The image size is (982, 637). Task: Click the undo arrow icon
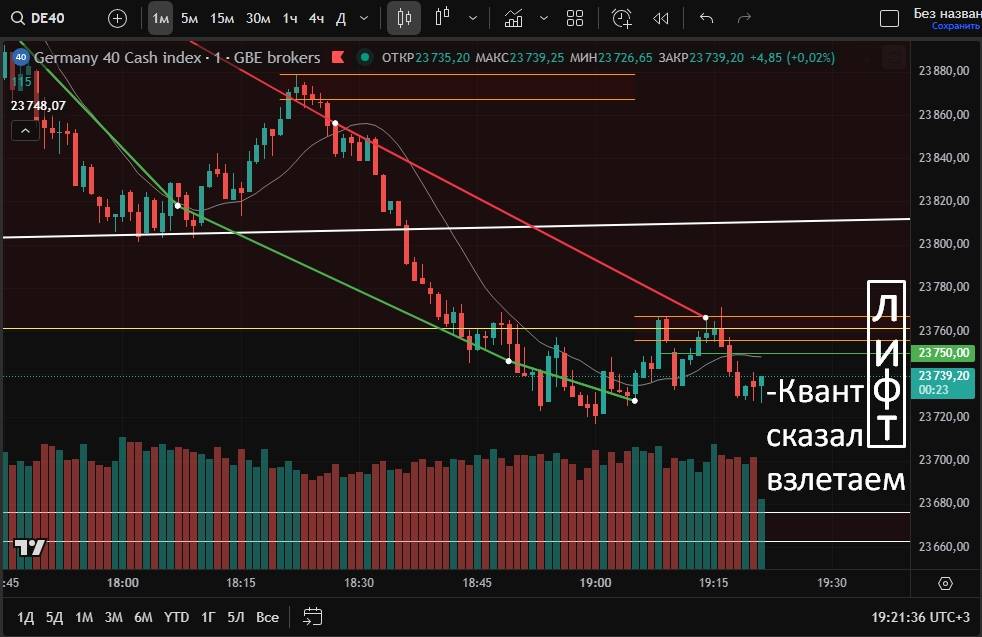coord(707,18)
